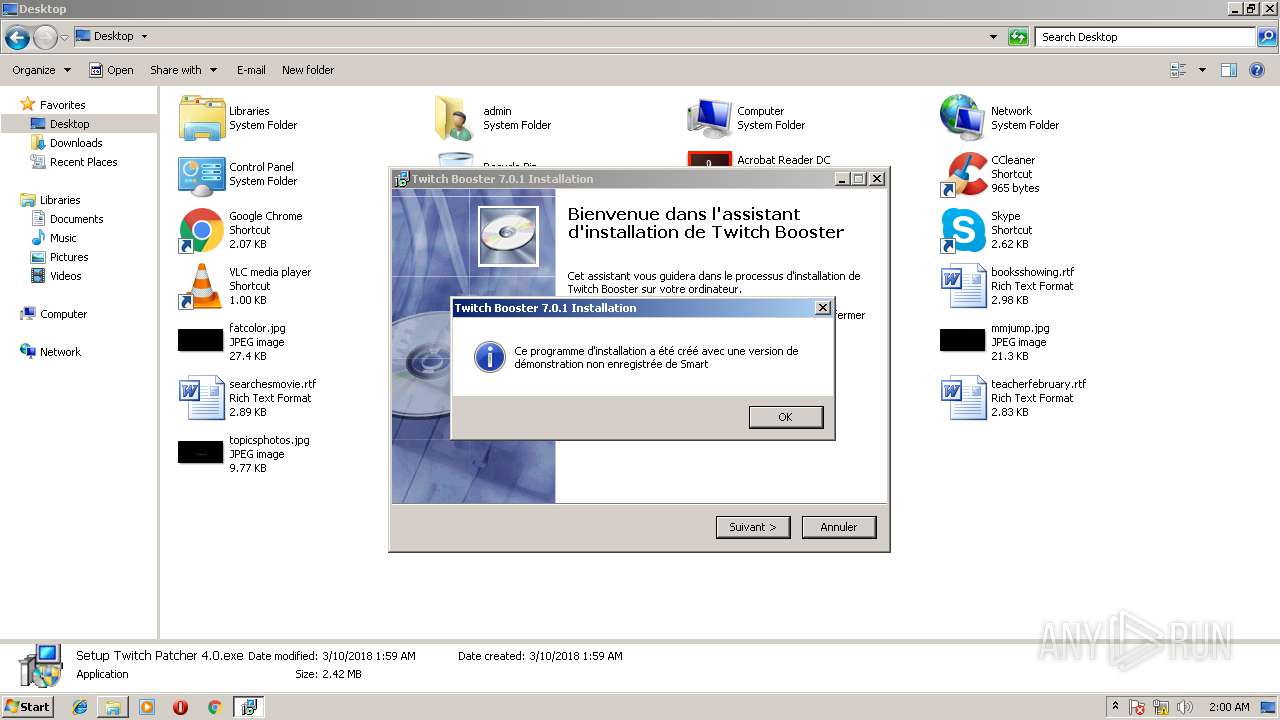Open Explorer help icon
This screenshot has height=720, width=1280.
(1258, 70)
